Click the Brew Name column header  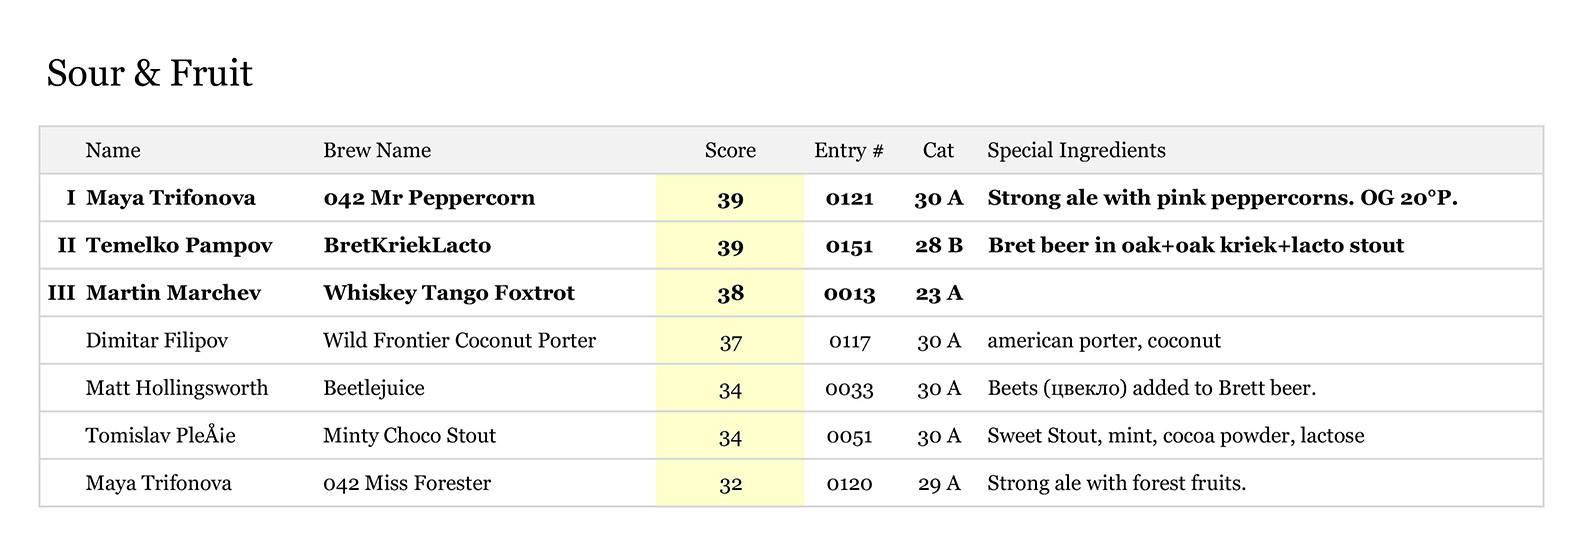coord(377,151)
